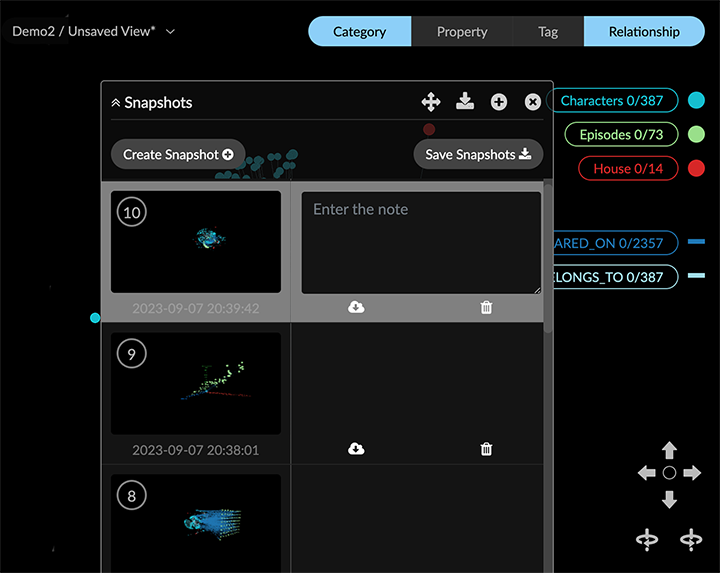Image resolution: width=720 pixels, height=573 pixels.
Task: Toggle the House 0/14 category filter
Action: 627,168
